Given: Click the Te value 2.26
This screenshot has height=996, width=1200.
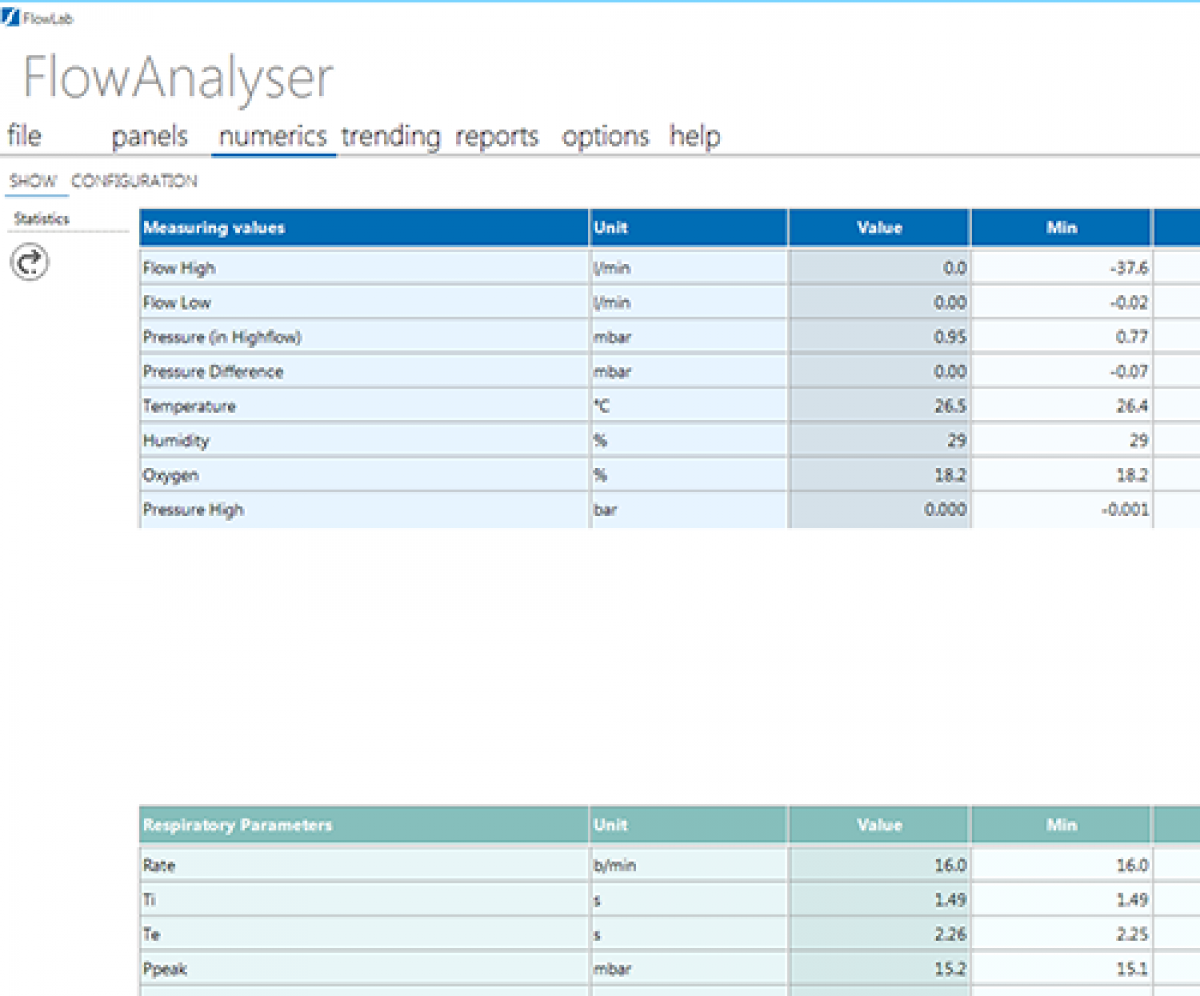Looking at the screenshot, I should [x=880, y=934].
